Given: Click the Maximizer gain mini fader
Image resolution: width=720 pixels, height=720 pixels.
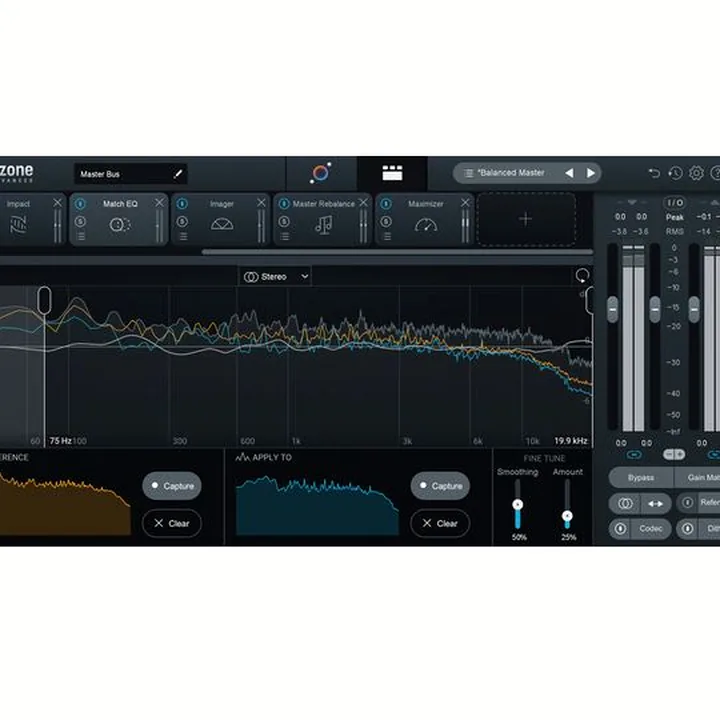Looking at the screenshot, I should pyautogui.click(x=465, y=225).
